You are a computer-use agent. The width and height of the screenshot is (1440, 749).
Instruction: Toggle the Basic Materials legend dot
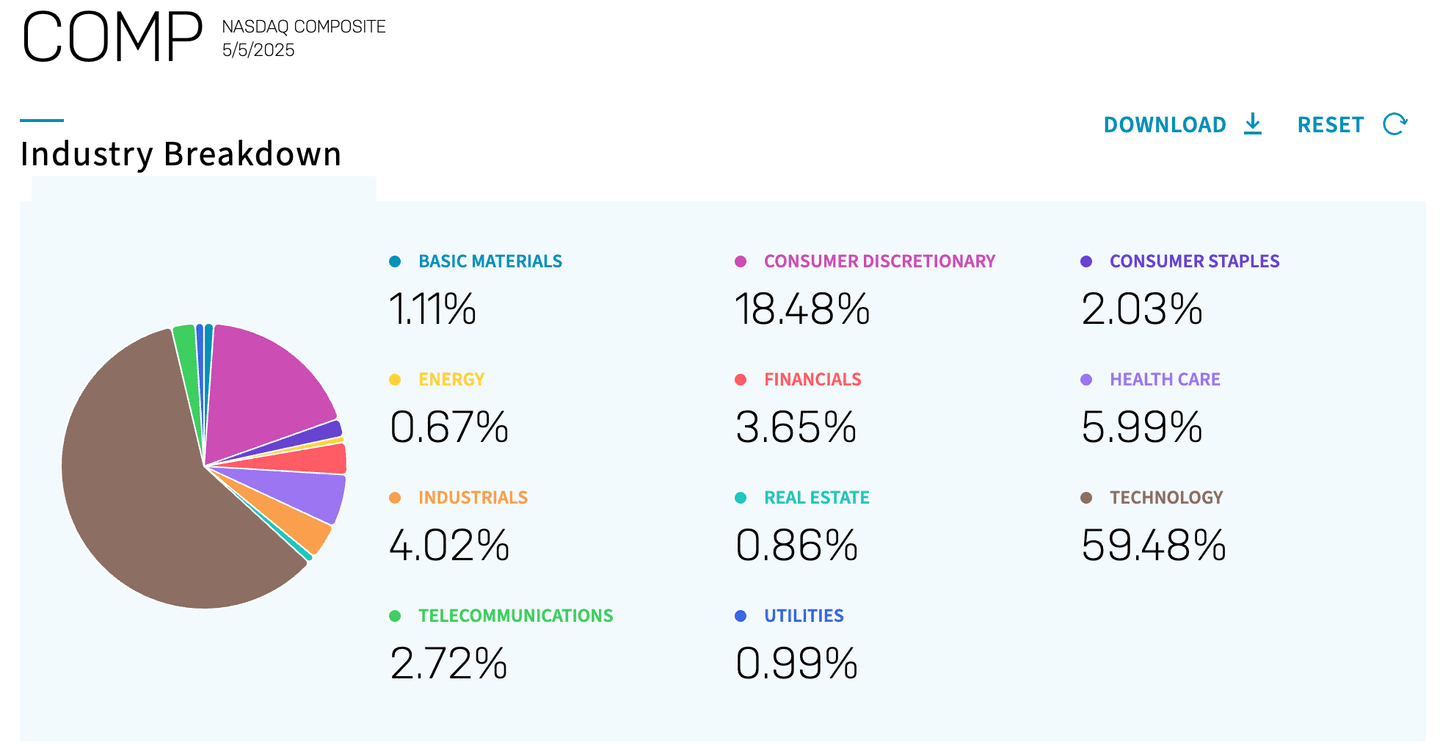pos(395,262)
